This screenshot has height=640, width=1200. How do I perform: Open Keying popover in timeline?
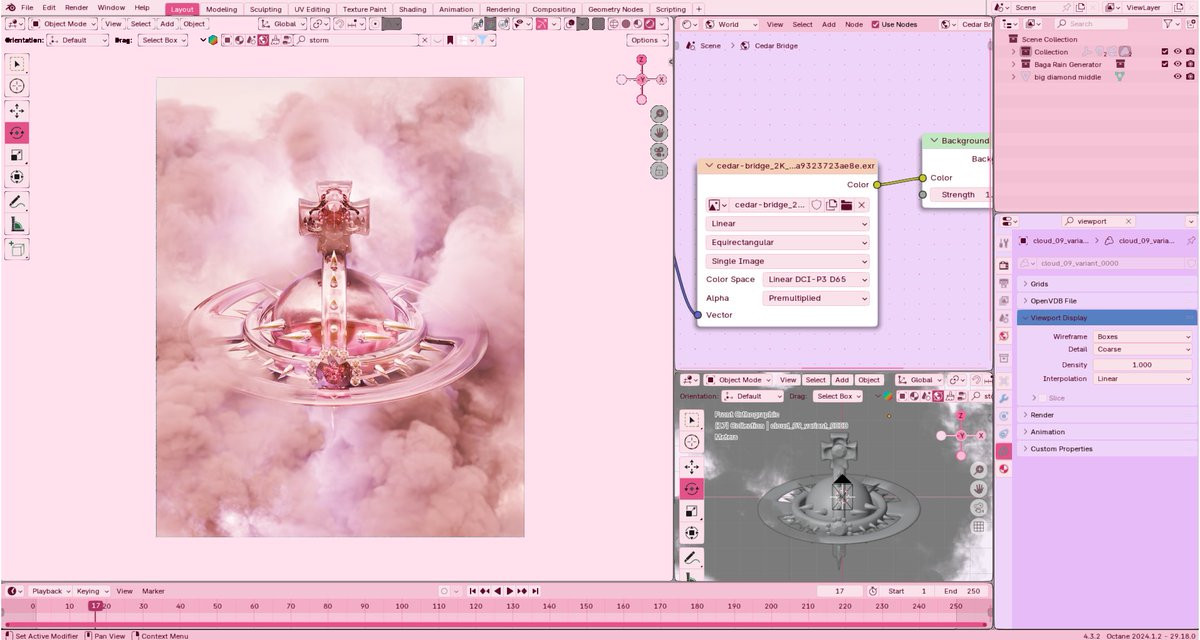pos(91,591)
